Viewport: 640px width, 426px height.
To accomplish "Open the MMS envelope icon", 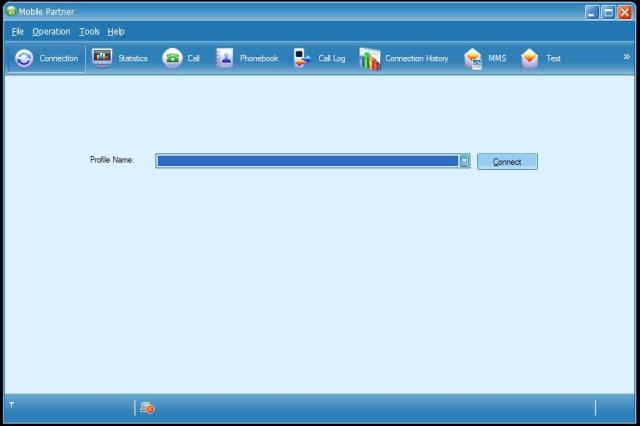I will [x=473, y=59].
